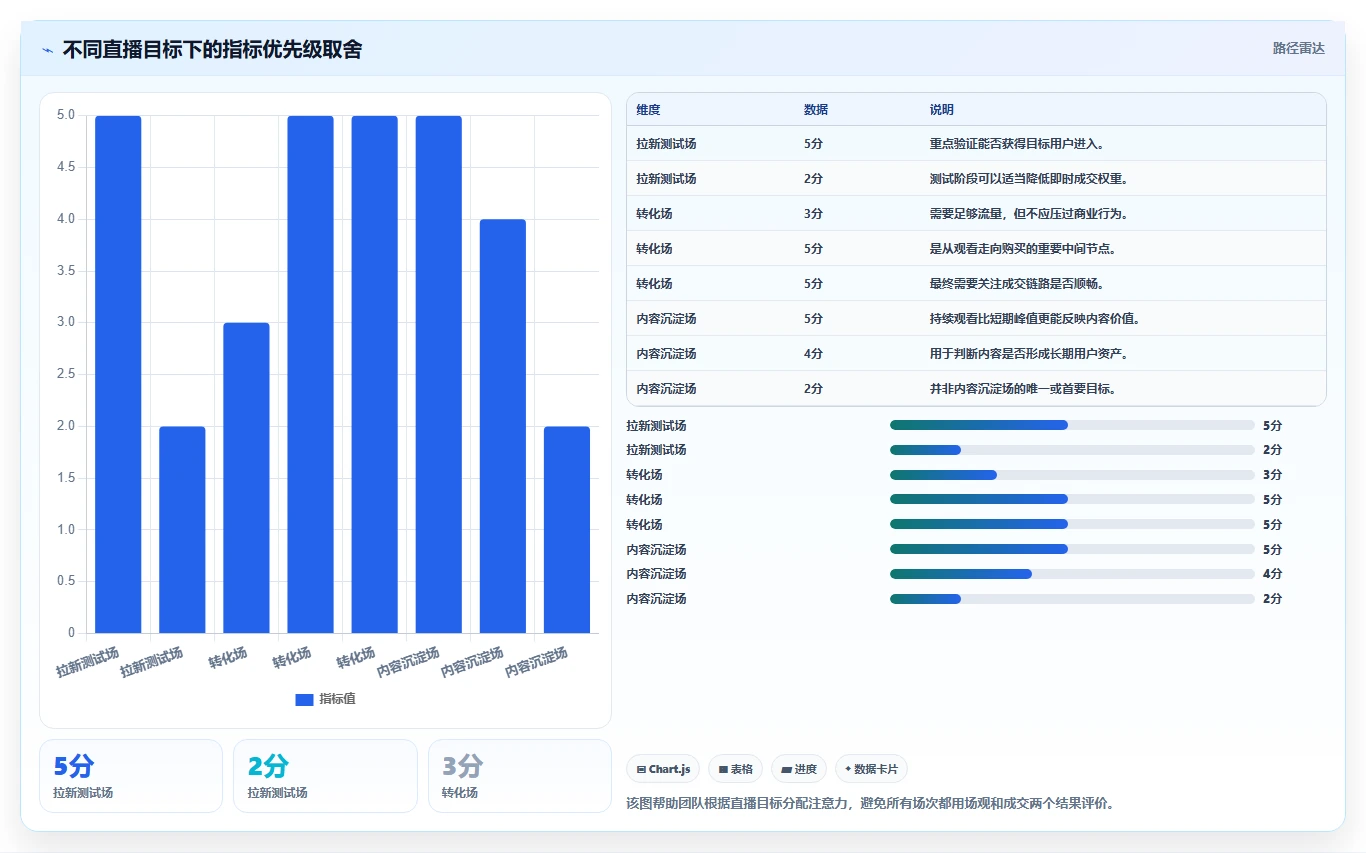1366x853 pixels.
Task: Open the 5分 拉新测试场 data card
Action: pyautogui.click(x=131, y=776)
